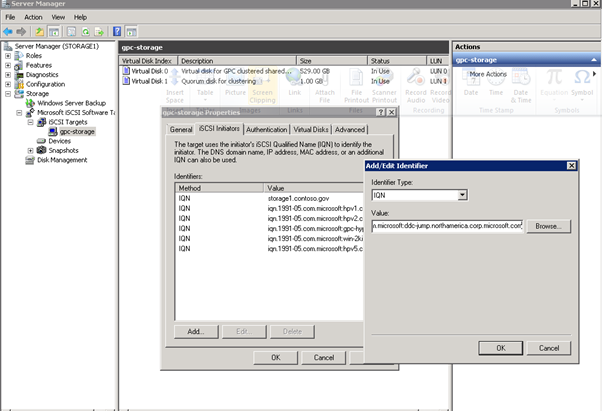
Task: Click the green Refresh toolbar icon
Action: (85, 31)
